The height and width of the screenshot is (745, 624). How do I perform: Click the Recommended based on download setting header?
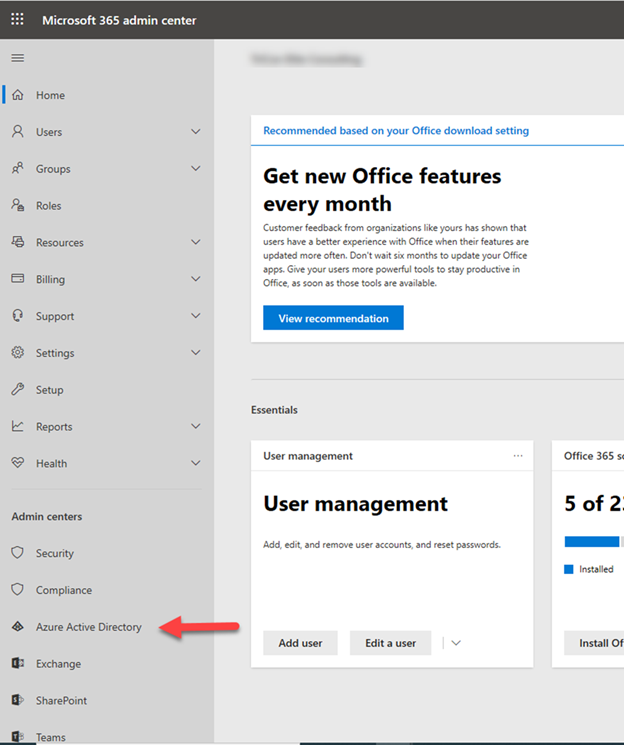(x=396, y=131)
